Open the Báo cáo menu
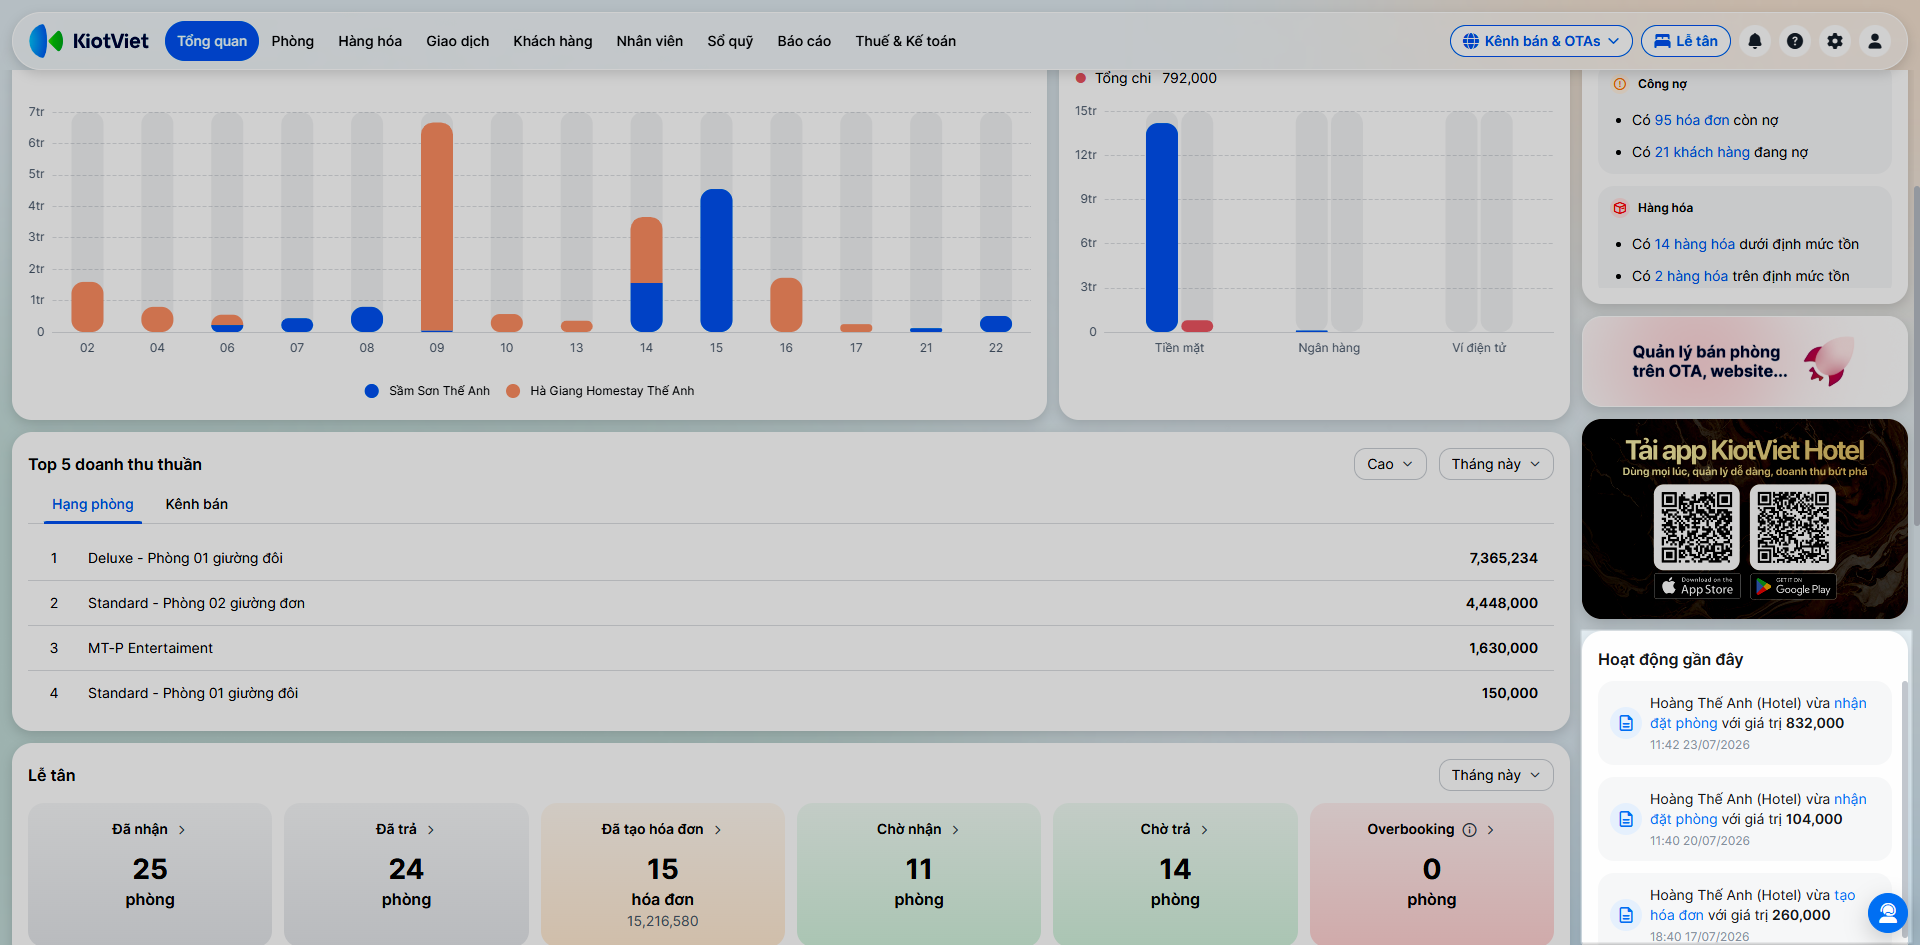The height and width of the screenshot is (945, 1920). pyautogui.click(x=804, y=41)
